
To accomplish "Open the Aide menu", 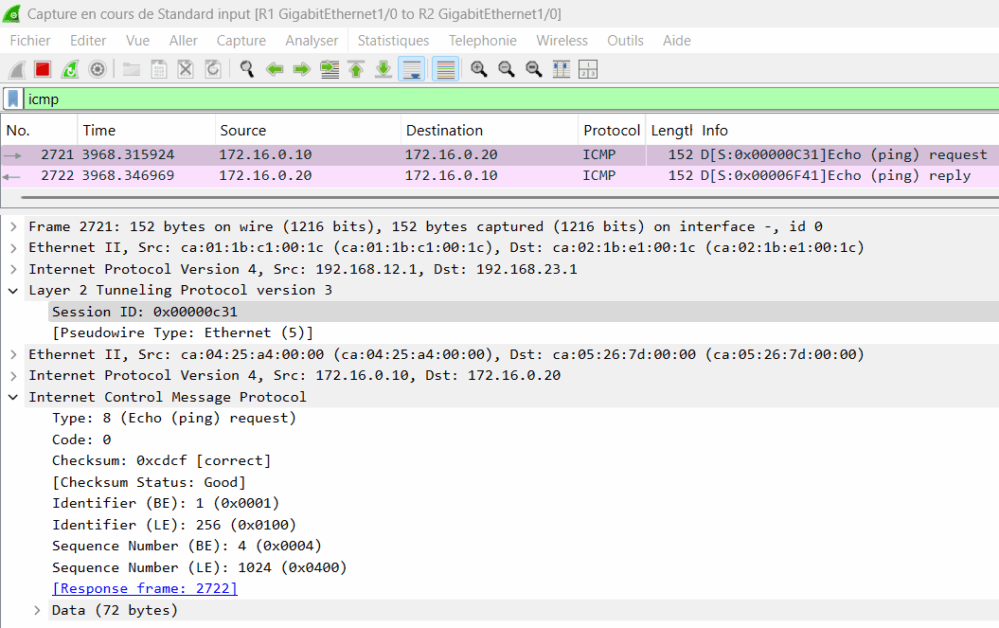I will (x=677, y=41).
